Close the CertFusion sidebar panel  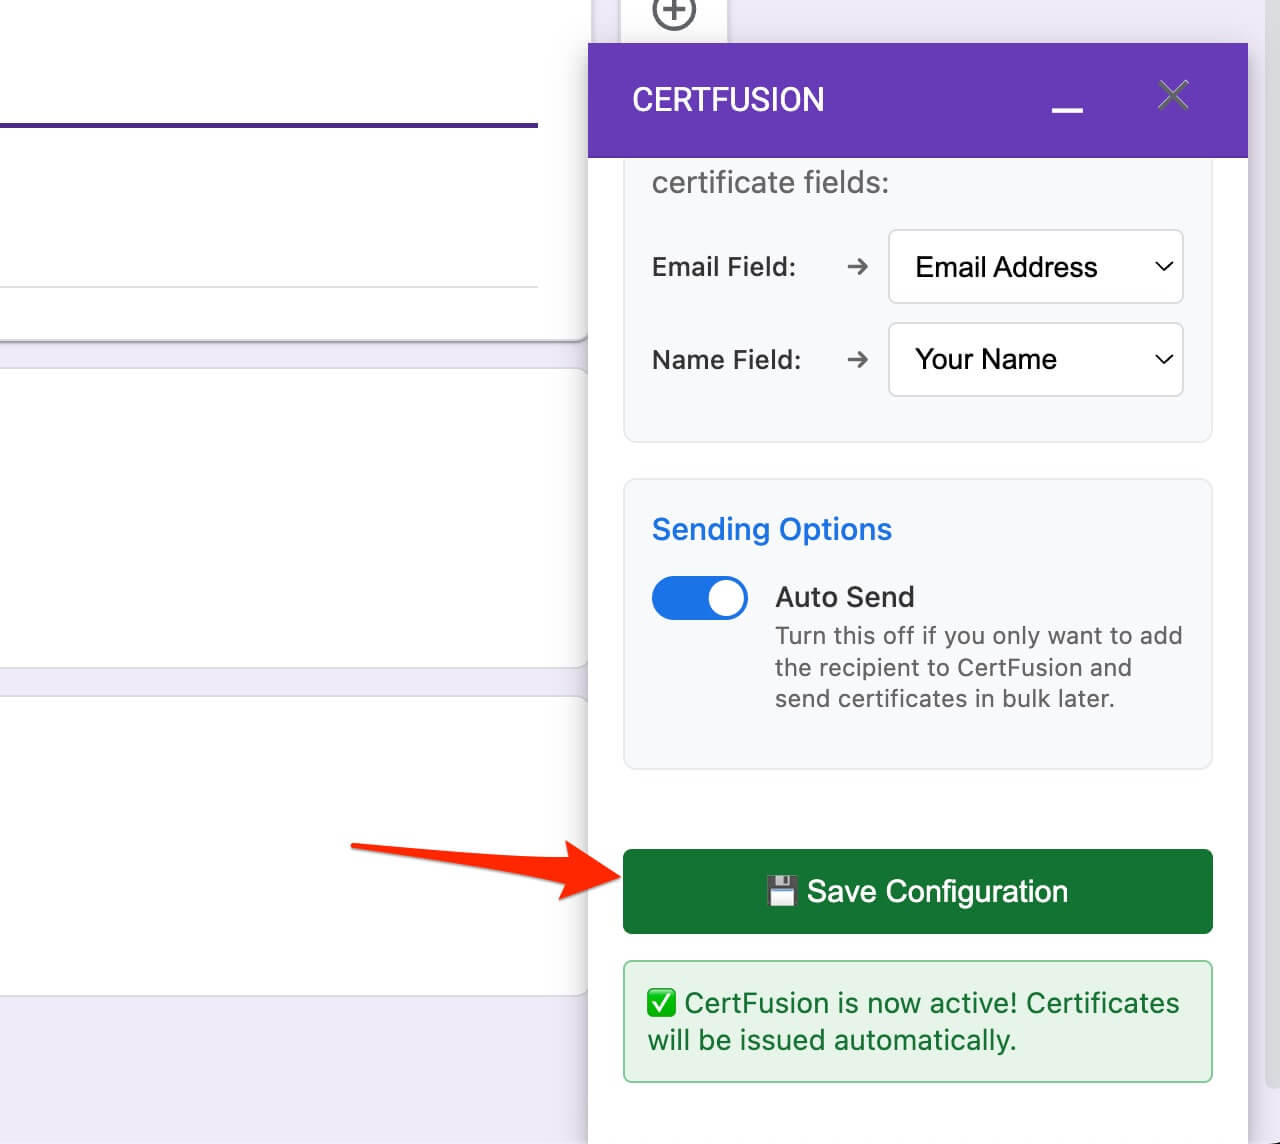[1172, 95]
